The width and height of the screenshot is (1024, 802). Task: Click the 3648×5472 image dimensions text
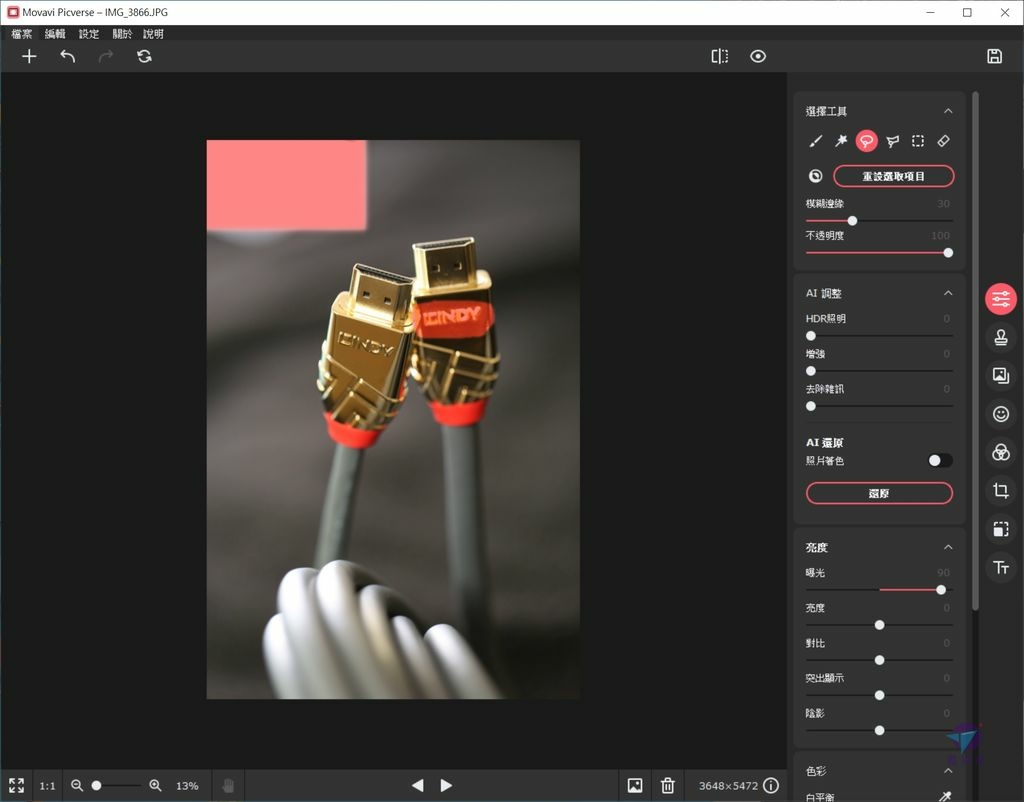[x=728, y=786]
